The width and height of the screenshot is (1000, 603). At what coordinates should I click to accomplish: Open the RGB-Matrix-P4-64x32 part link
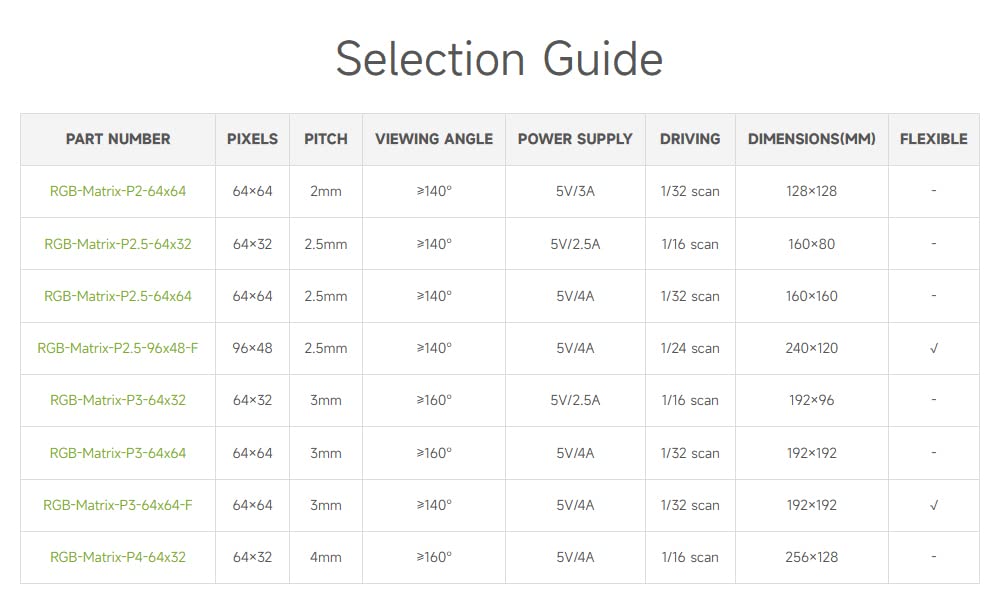(x=118, y=557)
